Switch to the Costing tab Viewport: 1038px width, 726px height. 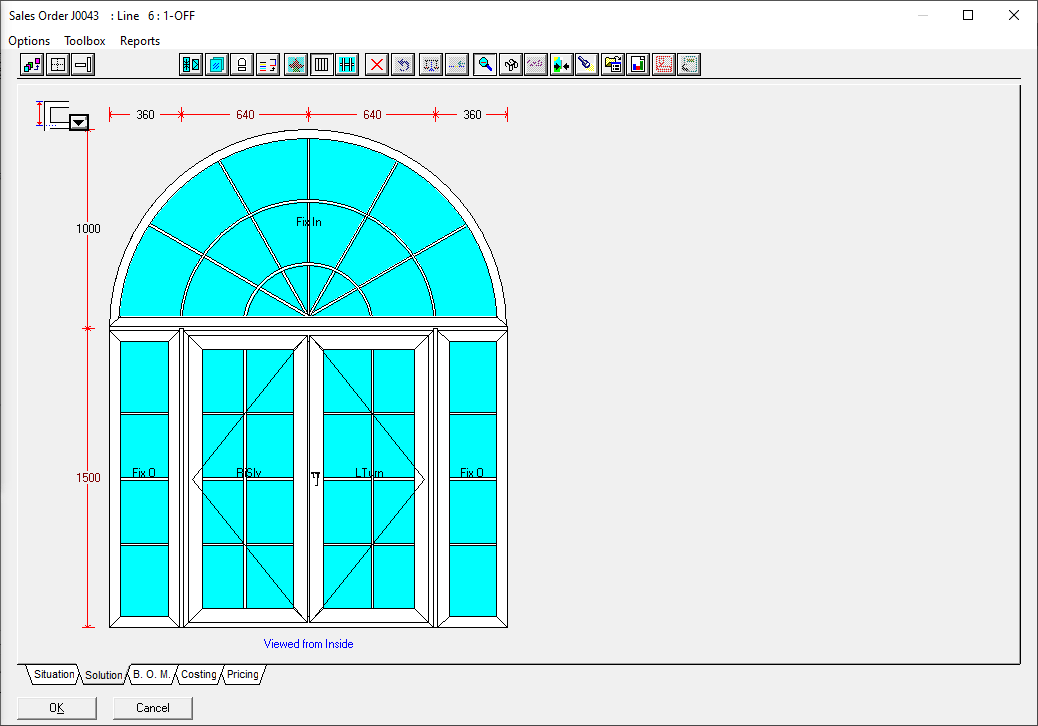pos(198,675)
